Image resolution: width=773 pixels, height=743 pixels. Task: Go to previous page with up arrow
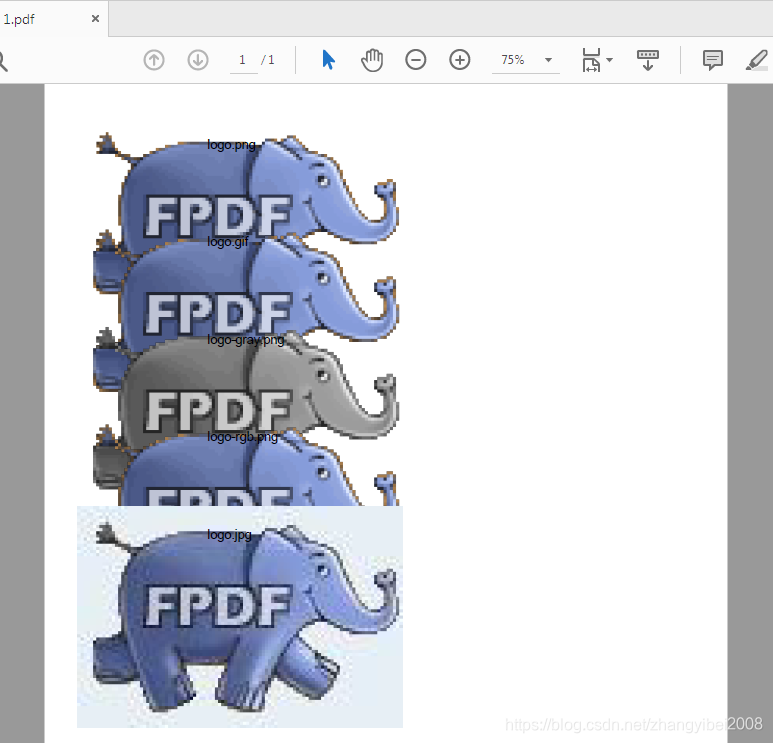coord(154,60)
